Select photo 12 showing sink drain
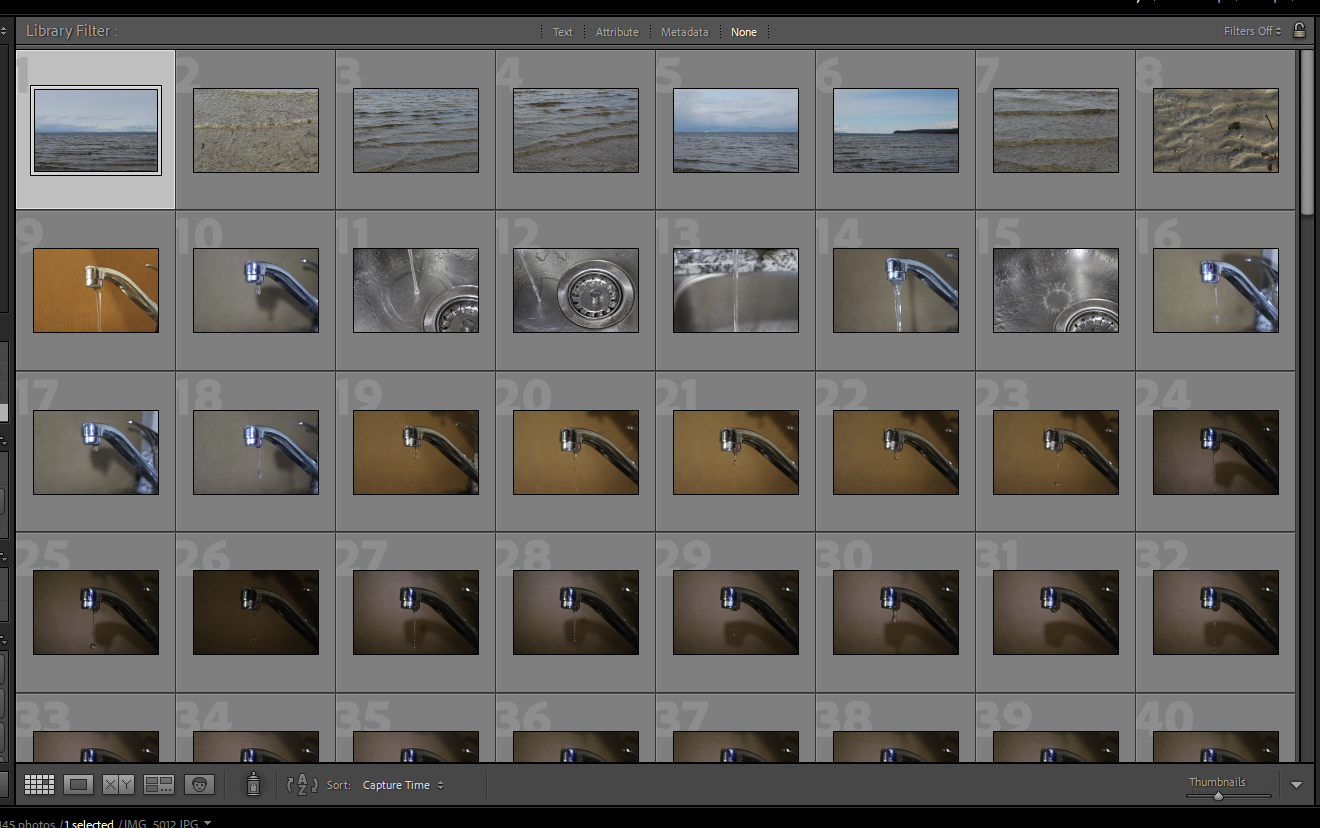Image resolution: width=1320 pixels, height=828 pixels. coord(576,290)
